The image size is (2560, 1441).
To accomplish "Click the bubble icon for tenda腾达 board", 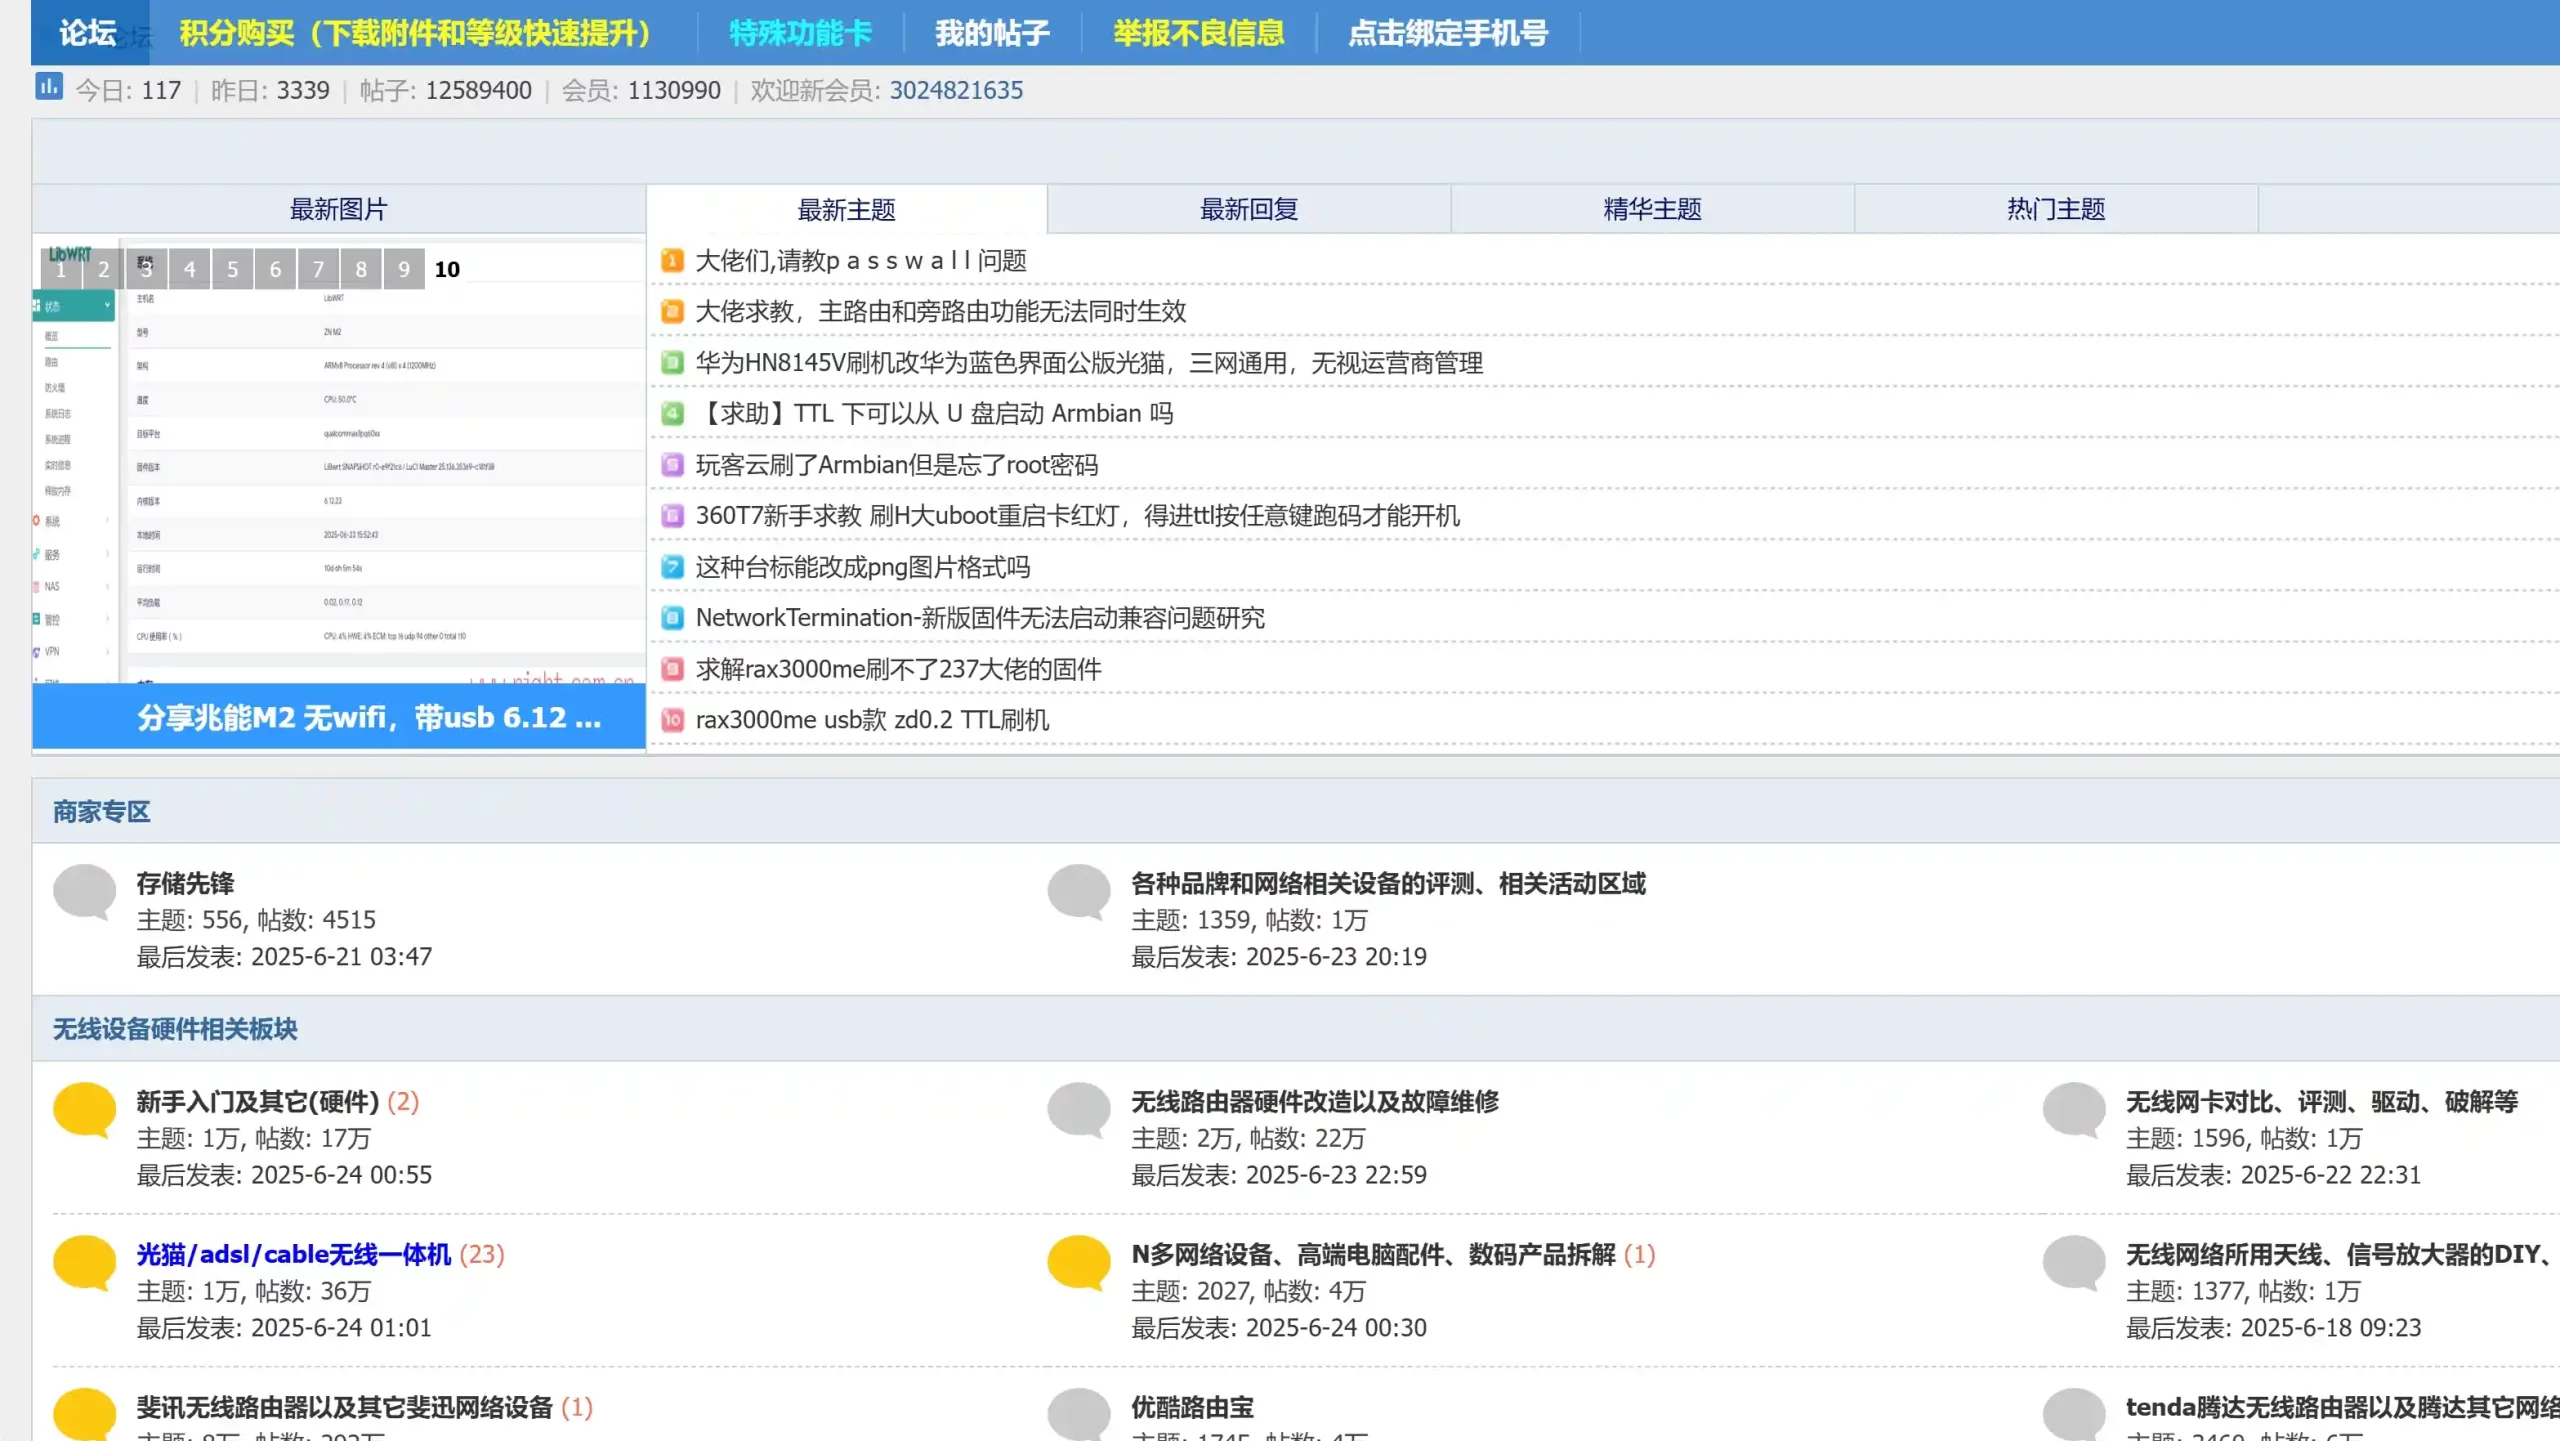I will (x=2074, y=1414).
